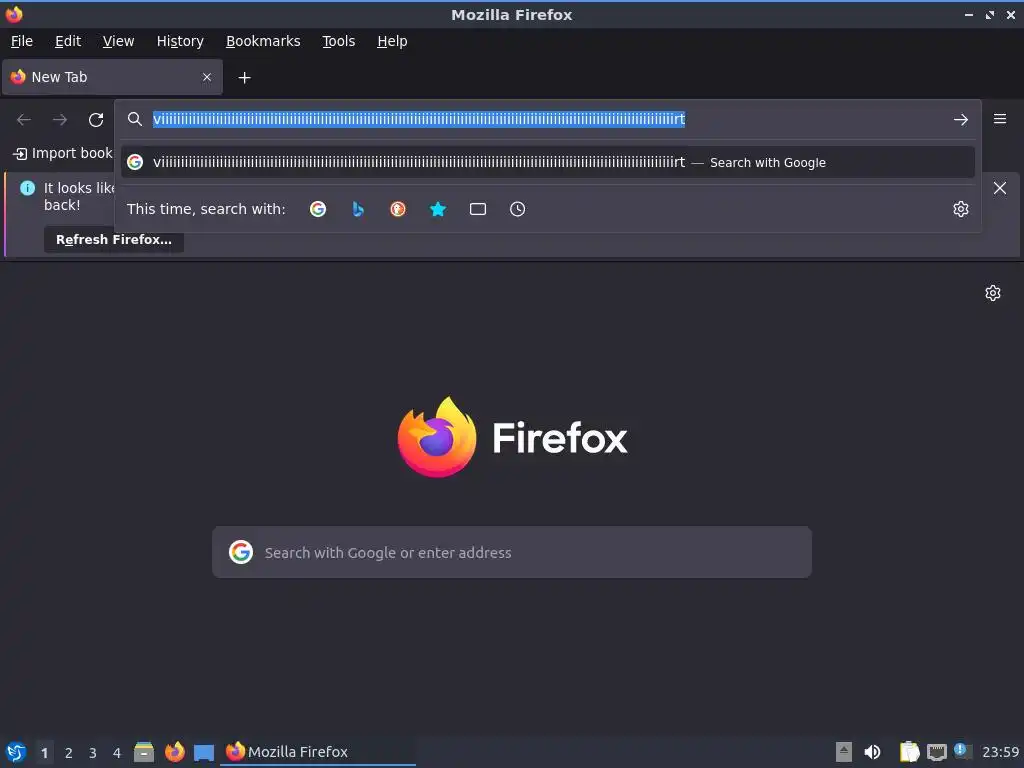Launch Firefox from the taskbar quicklaunch
This screenshot has height=768, width=1024.
pyautogui.click(x=174, y=752)
